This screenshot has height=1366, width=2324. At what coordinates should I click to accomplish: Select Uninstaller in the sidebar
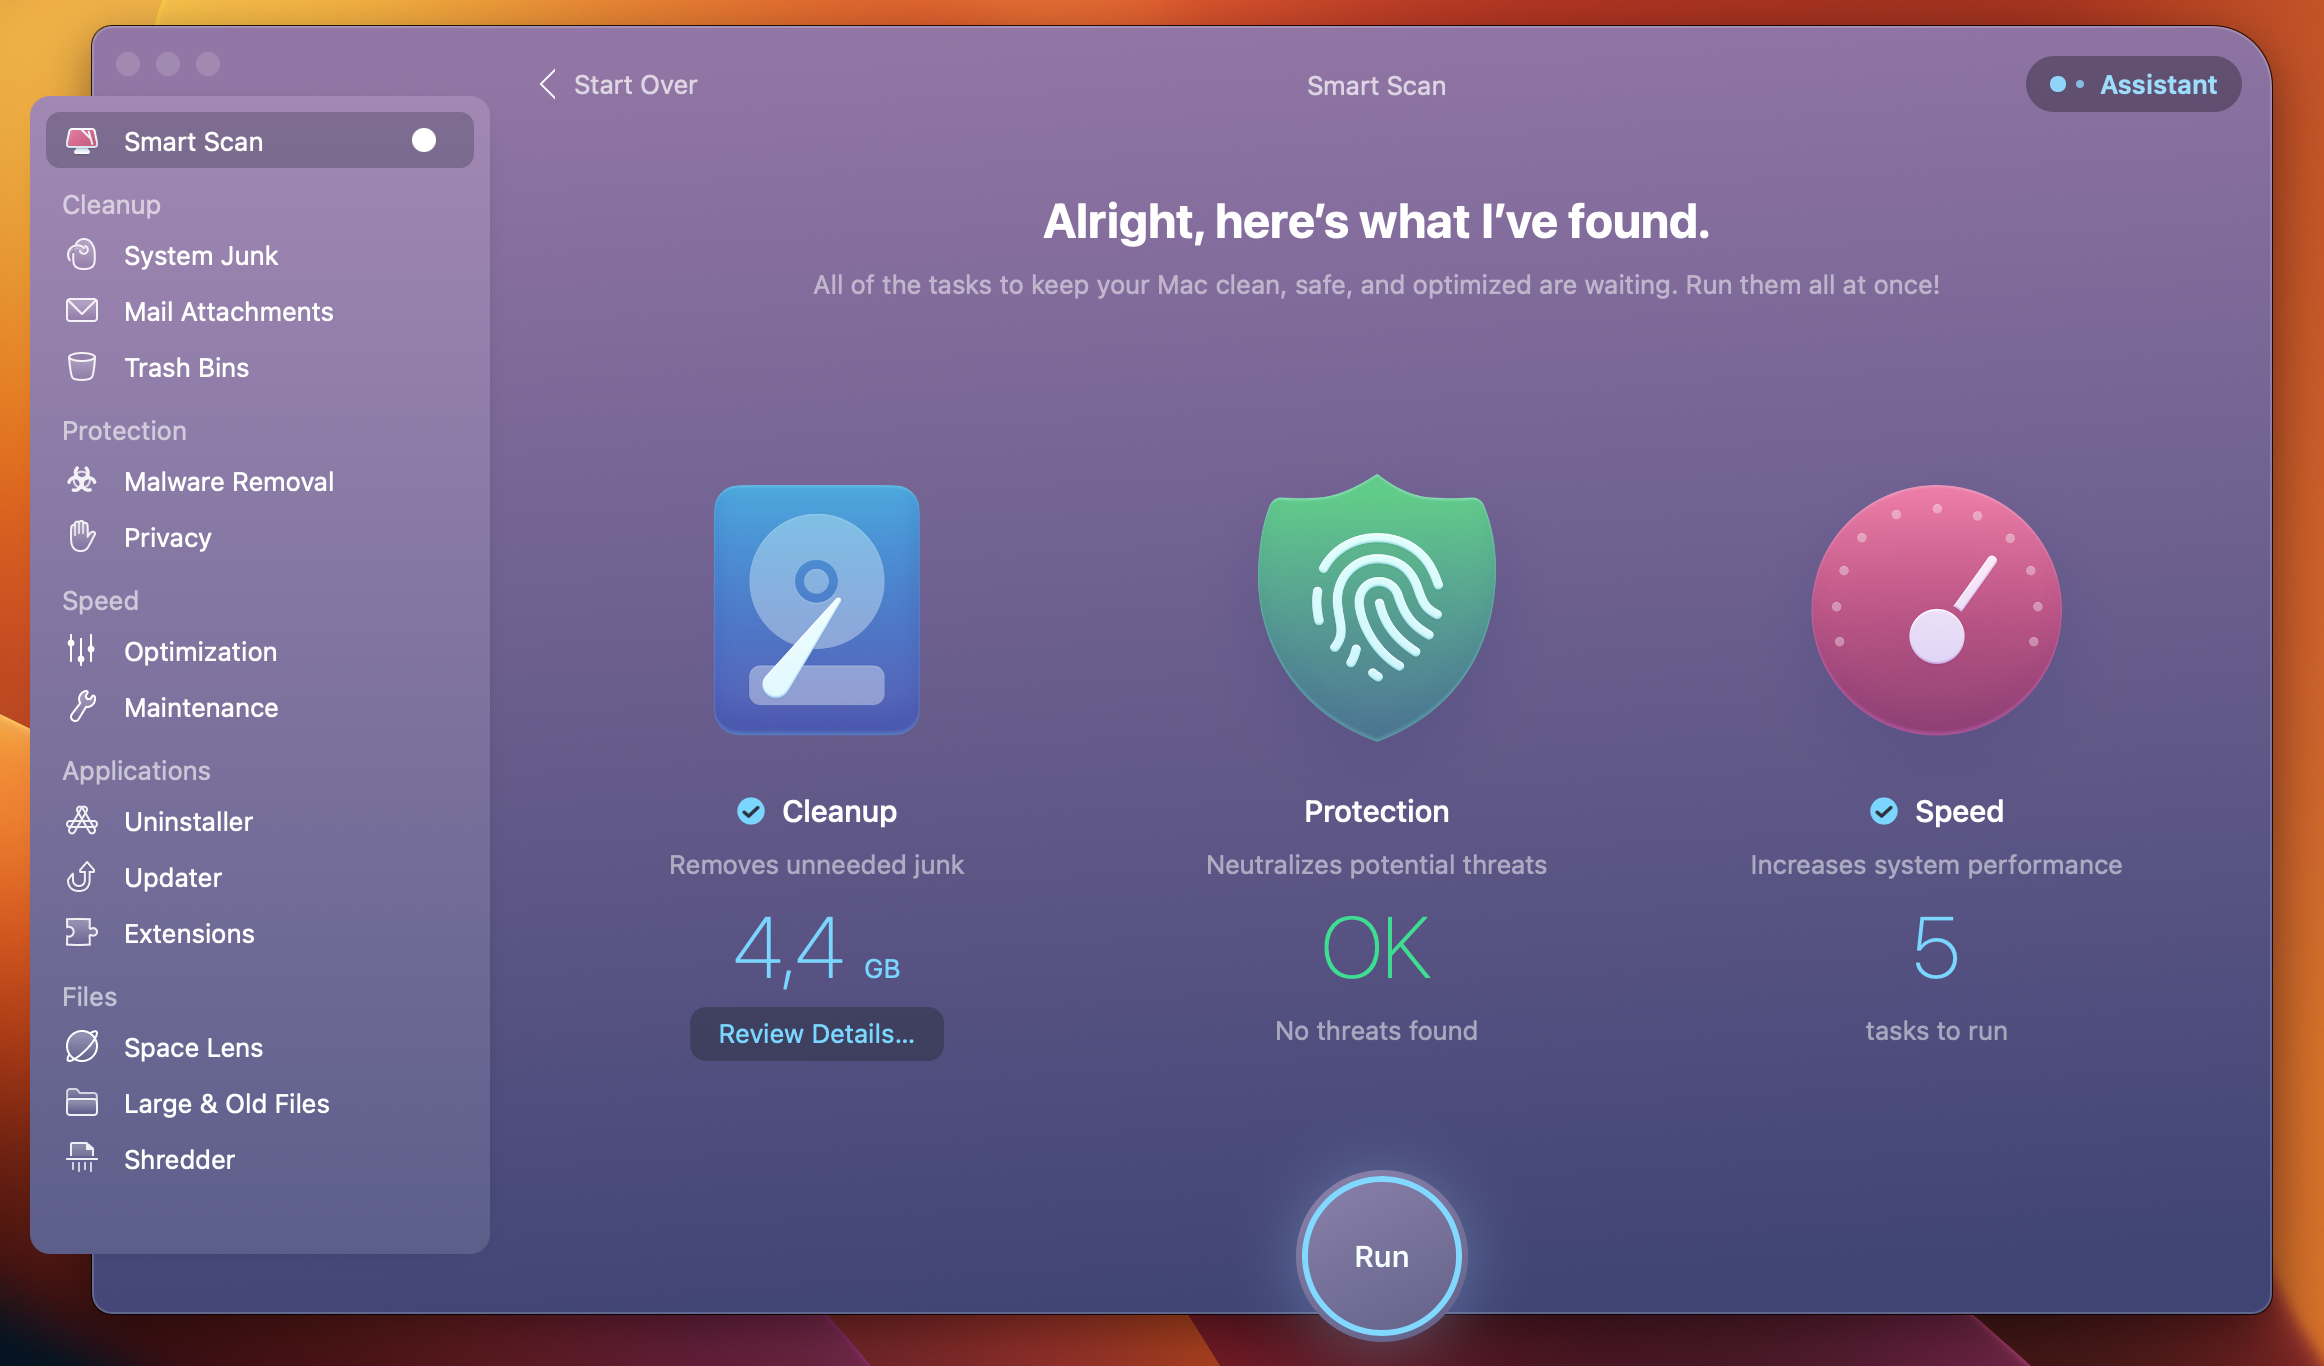(x=188, y=821)
